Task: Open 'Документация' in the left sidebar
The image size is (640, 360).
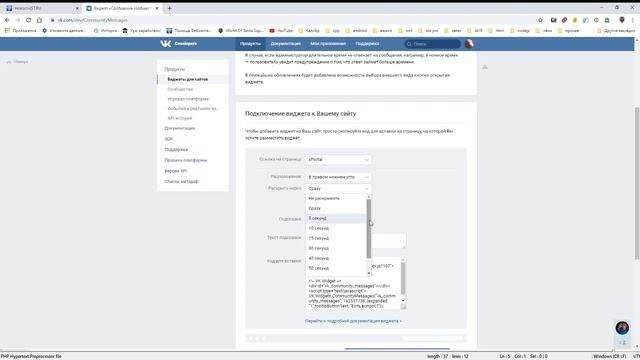Action: [x=180, y=128]
